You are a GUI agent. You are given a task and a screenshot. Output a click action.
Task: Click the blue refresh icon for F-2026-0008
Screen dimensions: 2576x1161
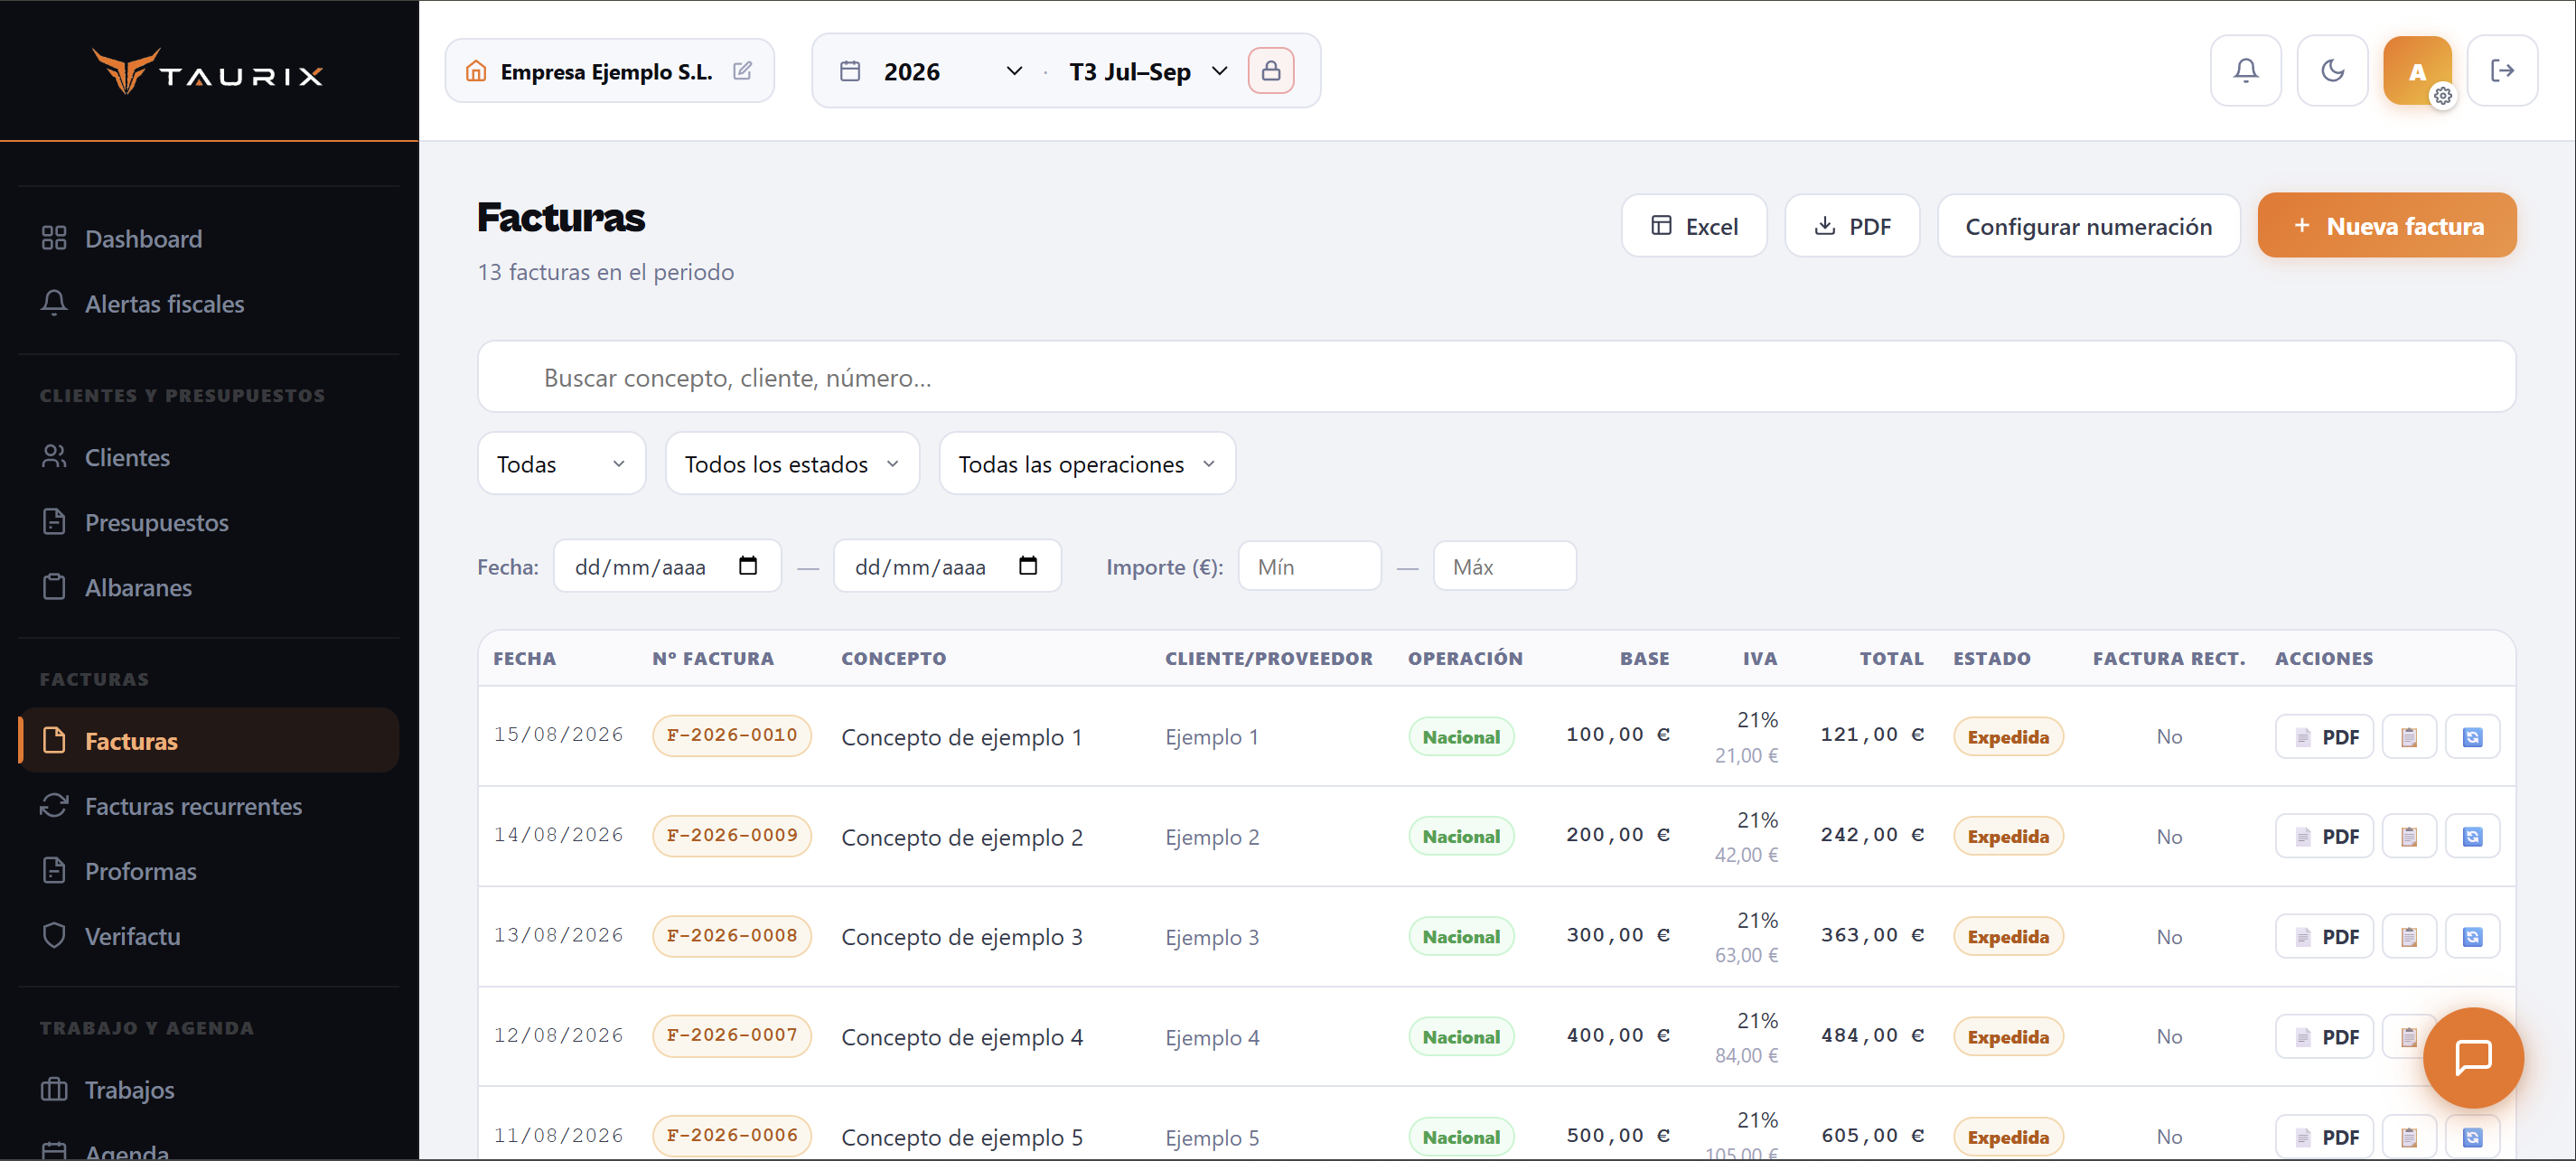2472,937
